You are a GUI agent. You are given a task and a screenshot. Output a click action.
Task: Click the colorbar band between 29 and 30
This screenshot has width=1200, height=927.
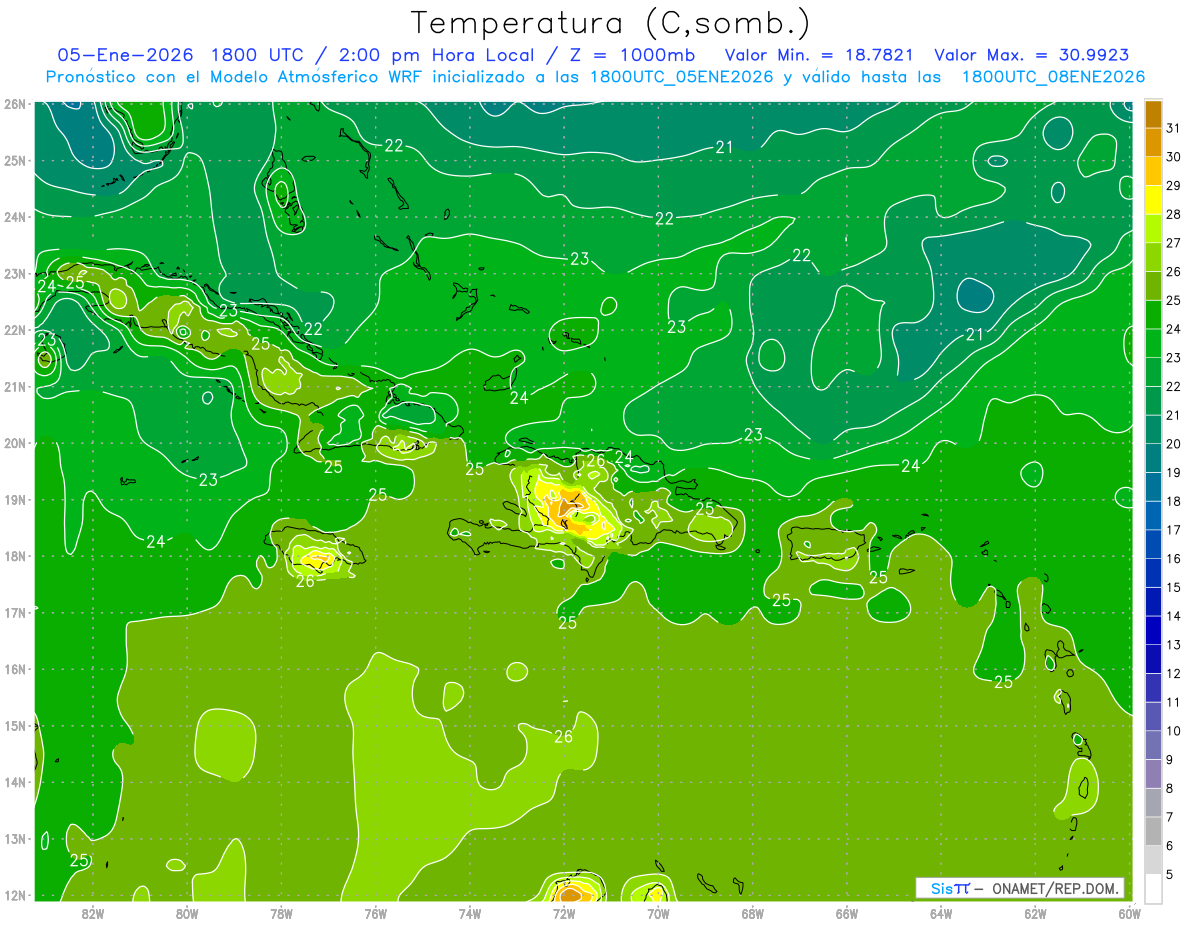[1153, 171]
